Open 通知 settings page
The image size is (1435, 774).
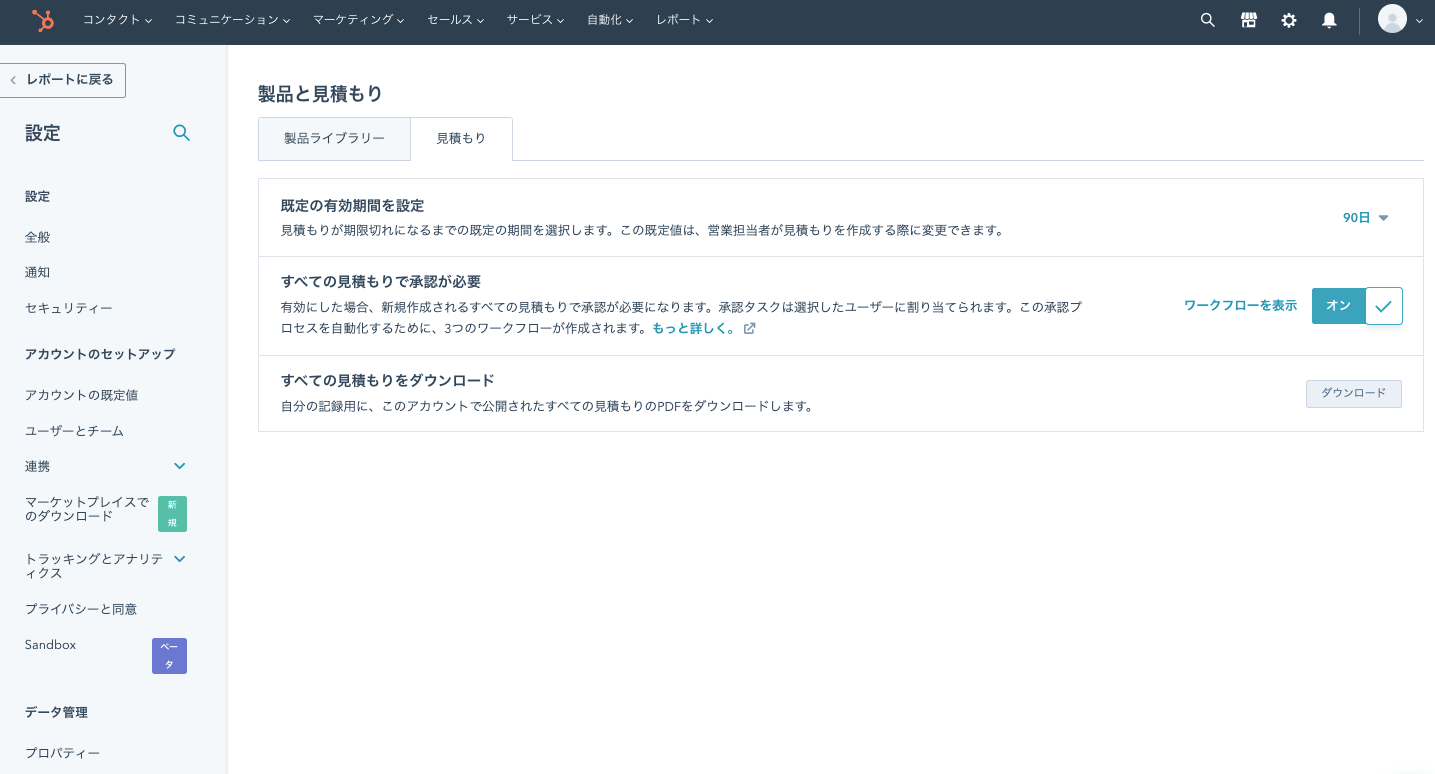38,273
